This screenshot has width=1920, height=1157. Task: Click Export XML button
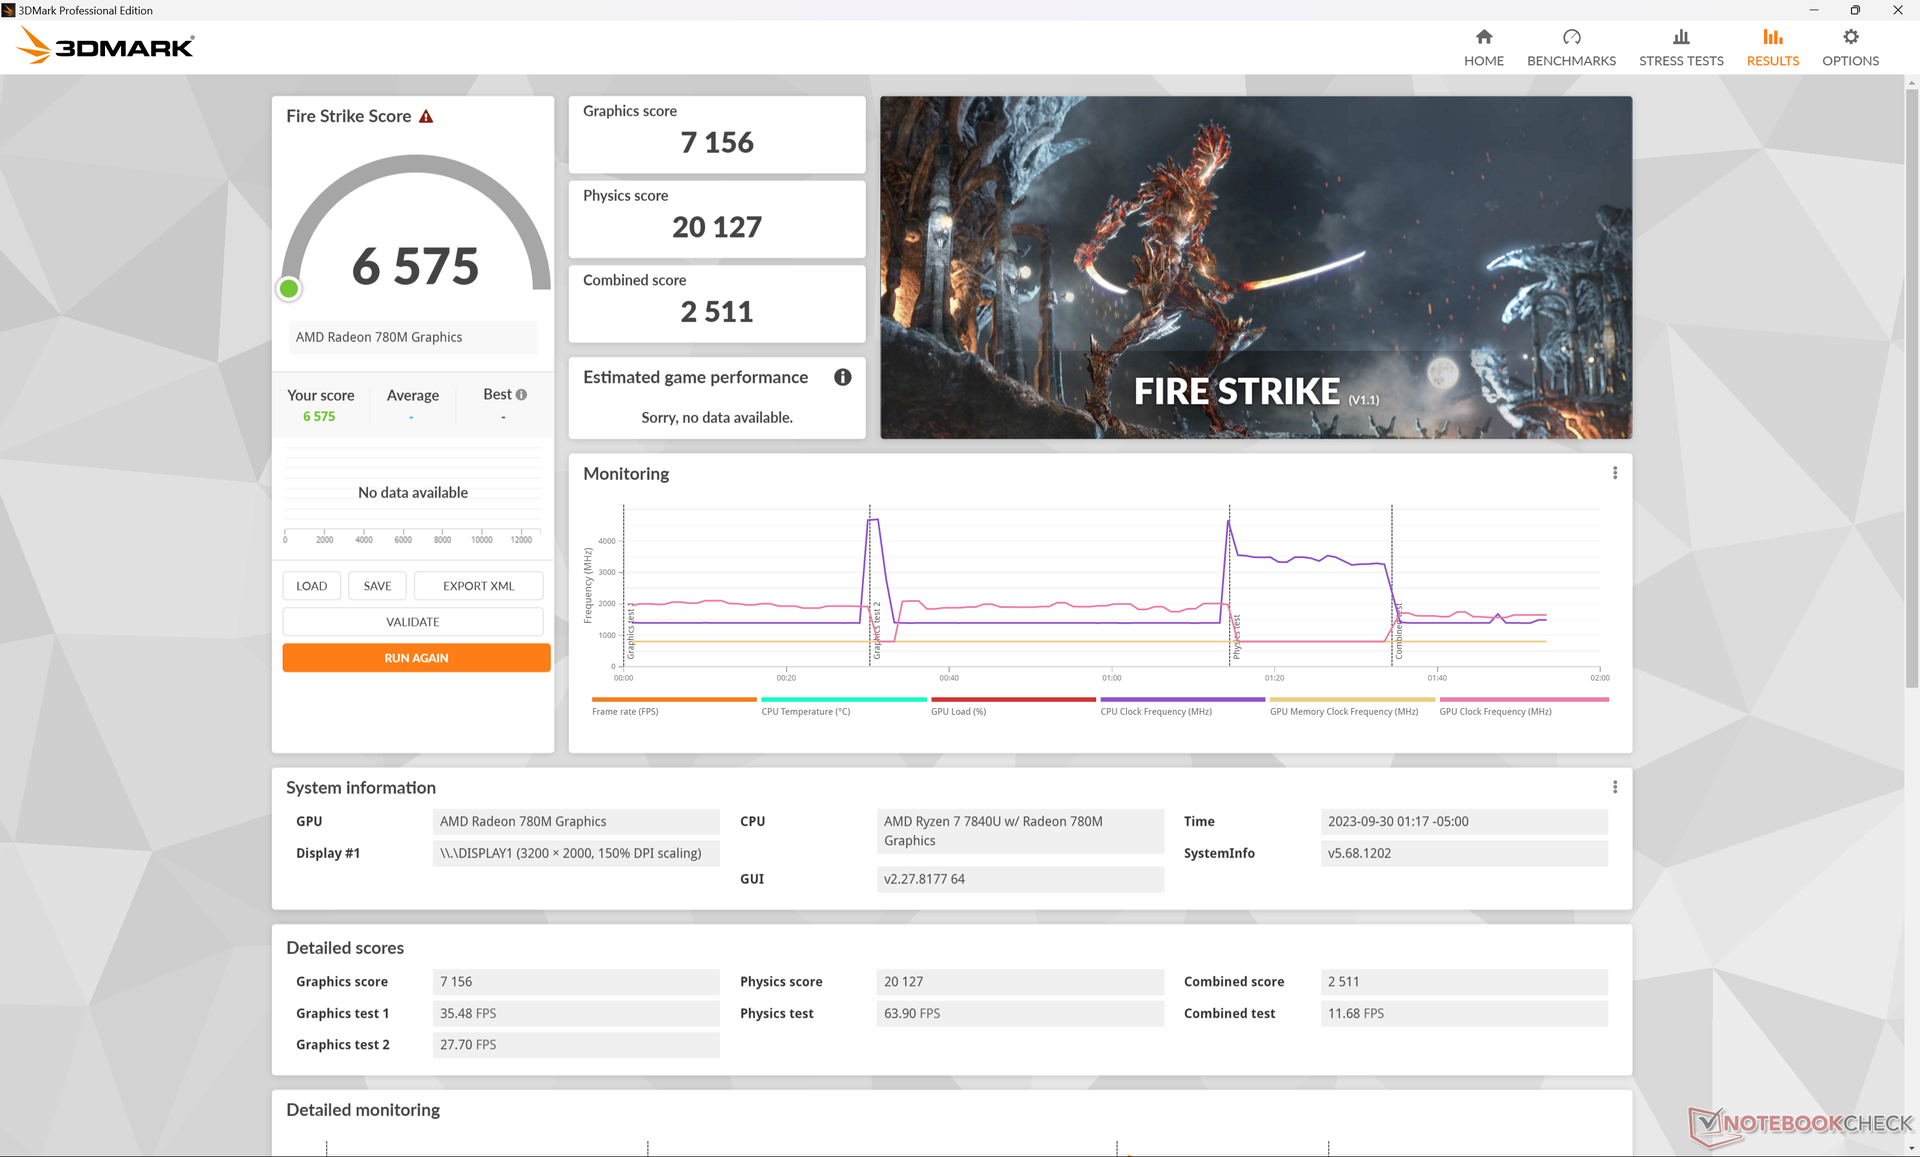(x=478, y=586)
